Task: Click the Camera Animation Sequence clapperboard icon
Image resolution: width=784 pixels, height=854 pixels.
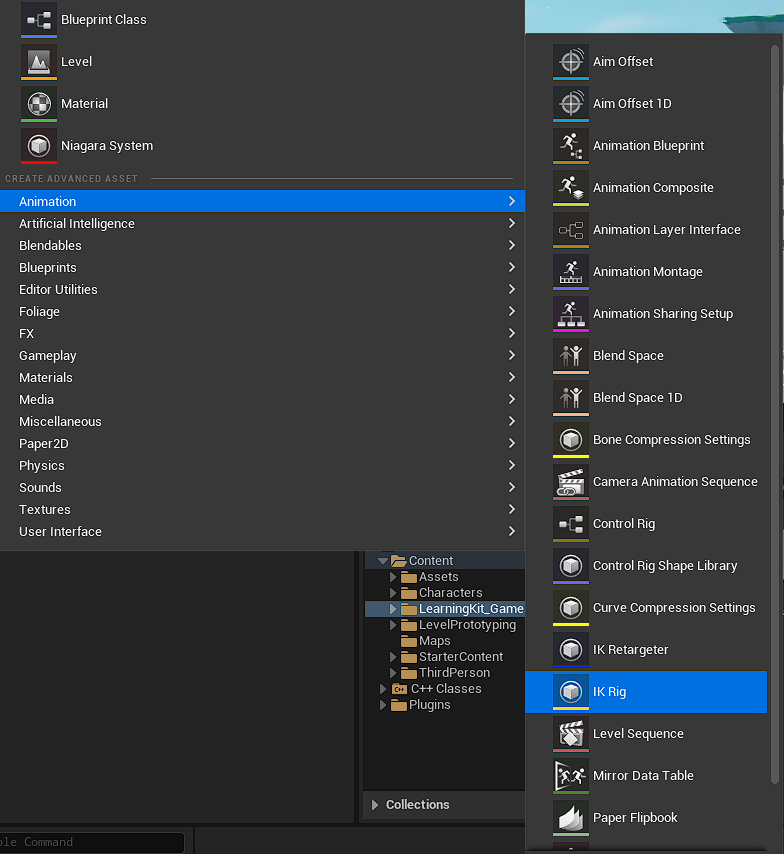Action: pos(570,481)
